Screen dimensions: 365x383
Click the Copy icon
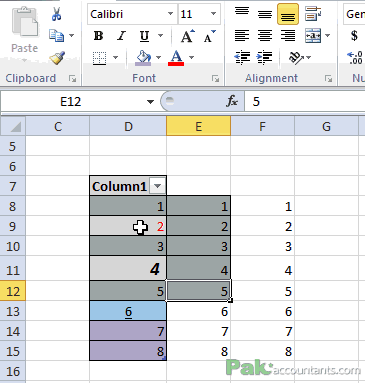pos(56,35)
